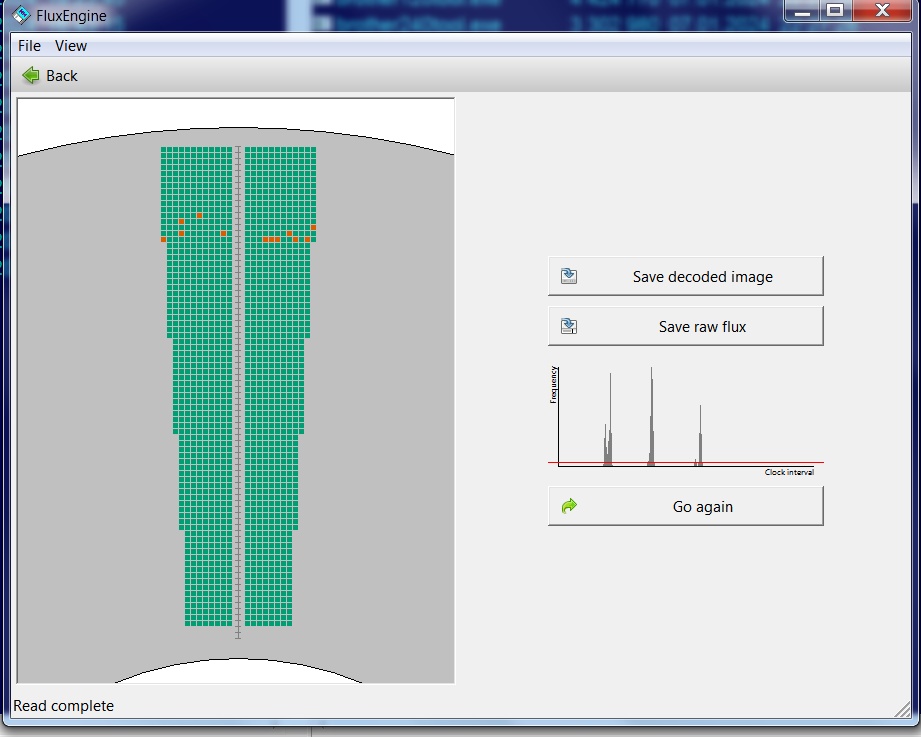Click the Back text in the toolbar
Image resolution: width=921 pixels, height=737 pixels.
click(x=62, y=76)
